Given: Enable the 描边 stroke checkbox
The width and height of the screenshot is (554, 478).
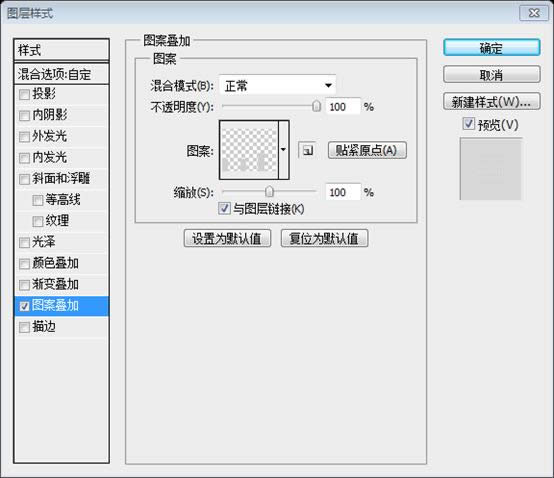Looking at the screenshot, I should [x=24, y=327].
